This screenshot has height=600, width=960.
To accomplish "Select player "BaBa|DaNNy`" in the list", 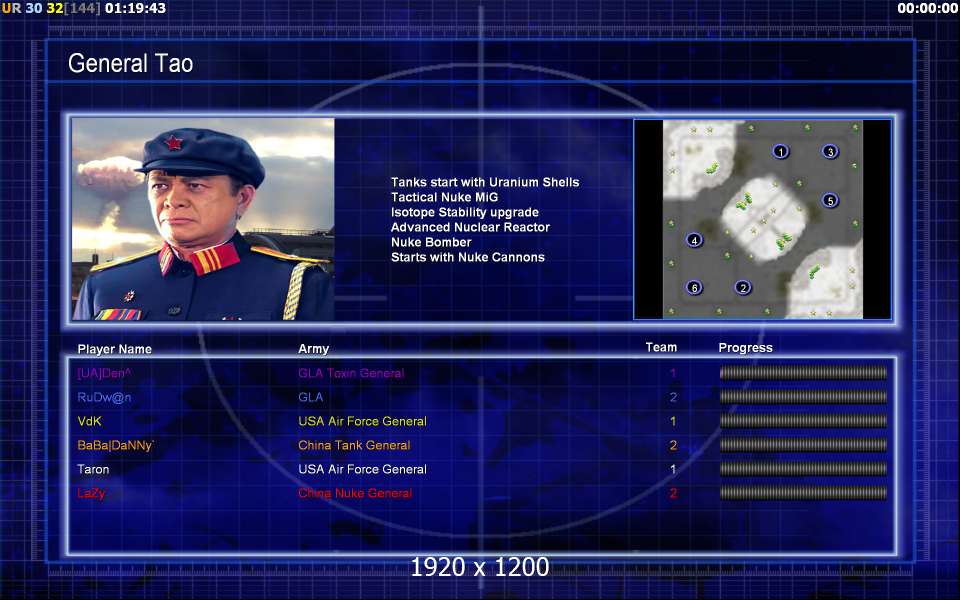I will [x=115, y=446].
